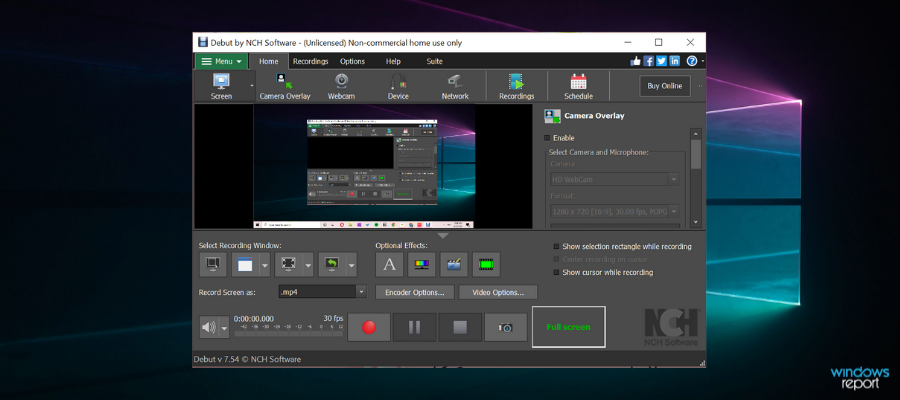The width and height of the screenshot is (900, 400).
Task: Collapse the preview with the triangle arrow
Action: (x=444, y=235)
